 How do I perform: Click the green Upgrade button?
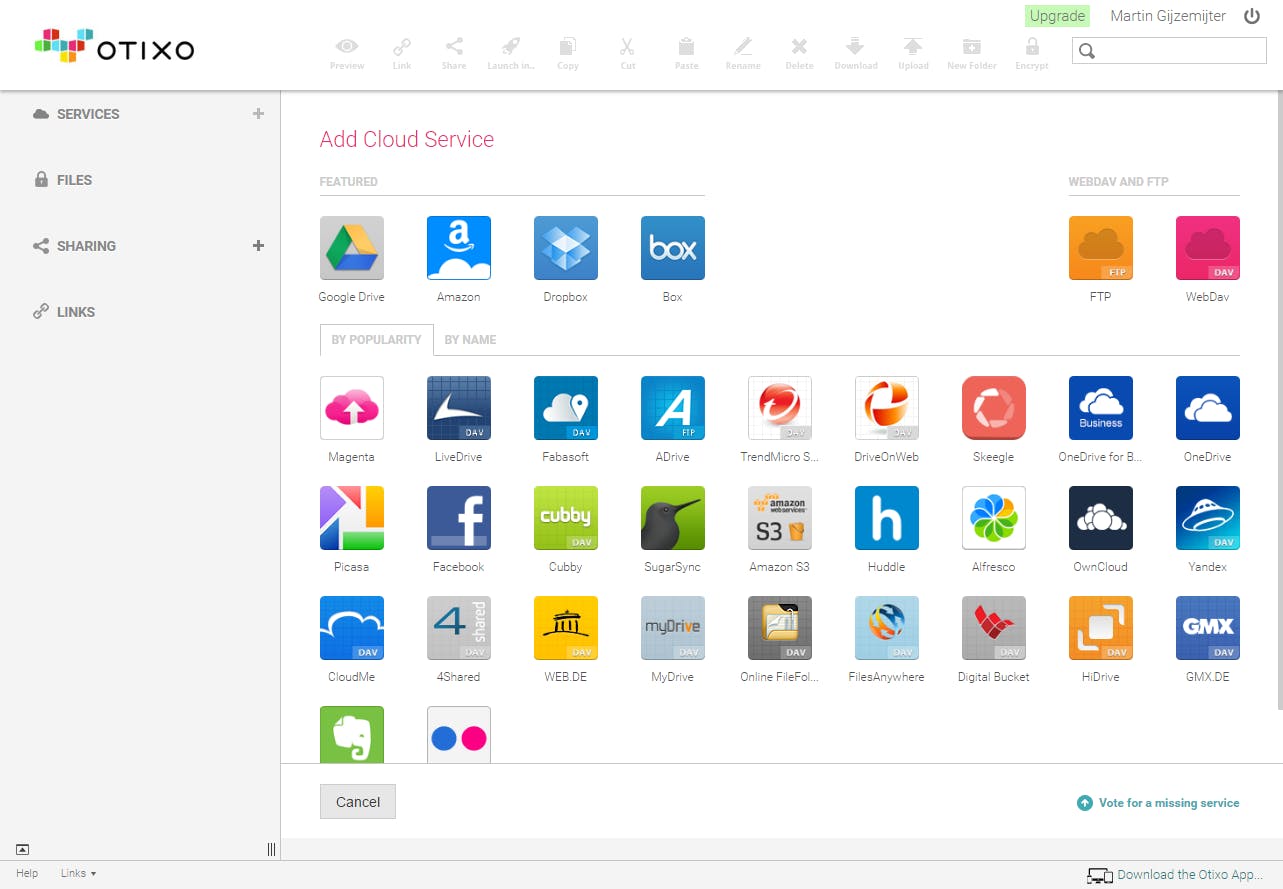click(1057, 16)
